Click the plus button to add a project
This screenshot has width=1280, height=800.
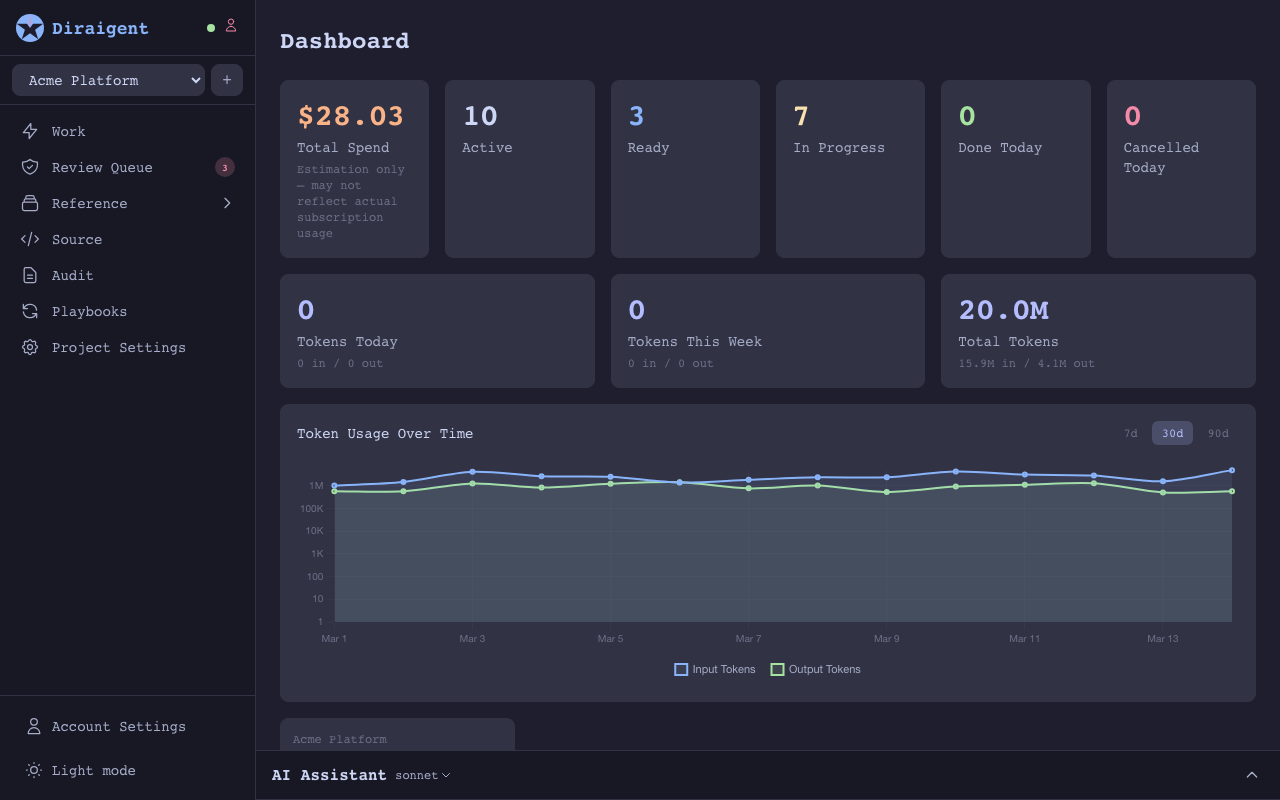(227, 80)
